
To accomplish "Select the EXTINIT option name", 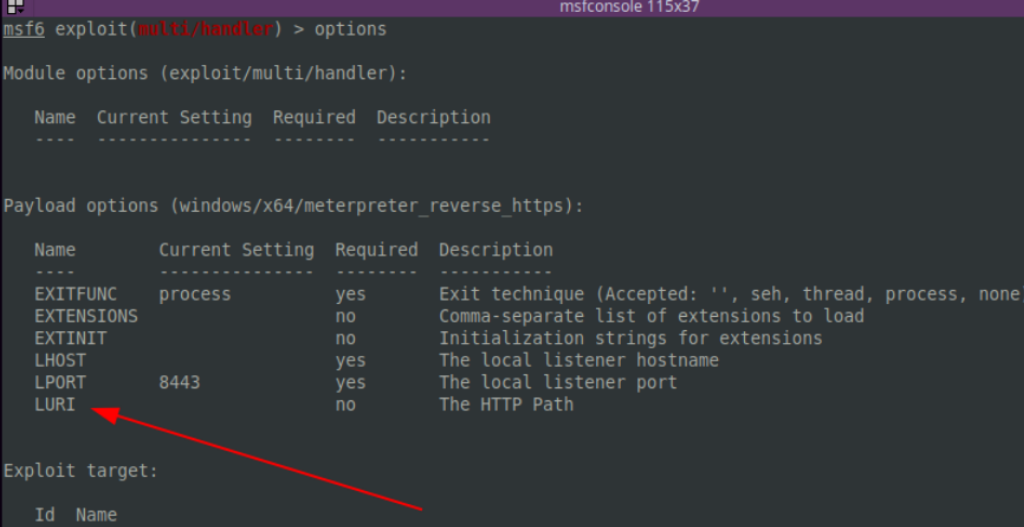I will [70, 338].
